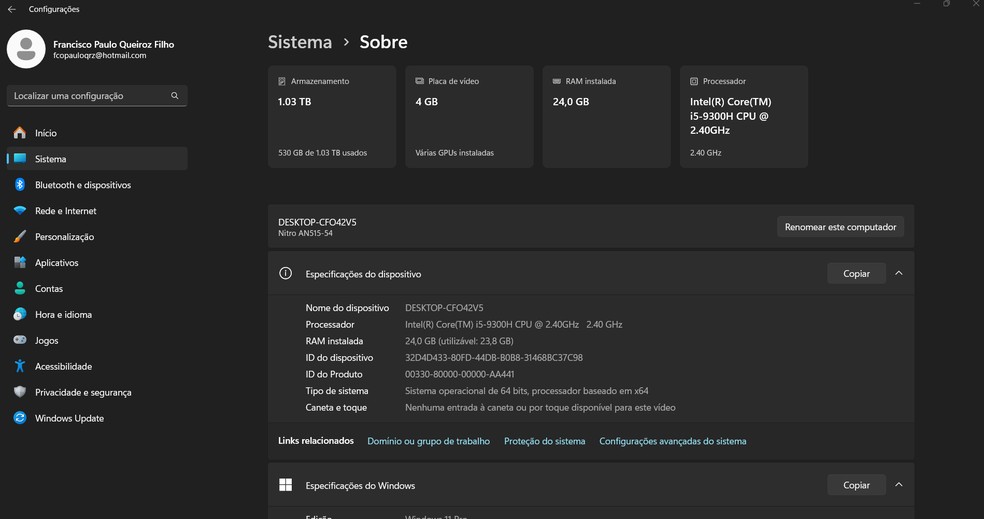Click the Localizar uma configuração search field

(88, 96)
